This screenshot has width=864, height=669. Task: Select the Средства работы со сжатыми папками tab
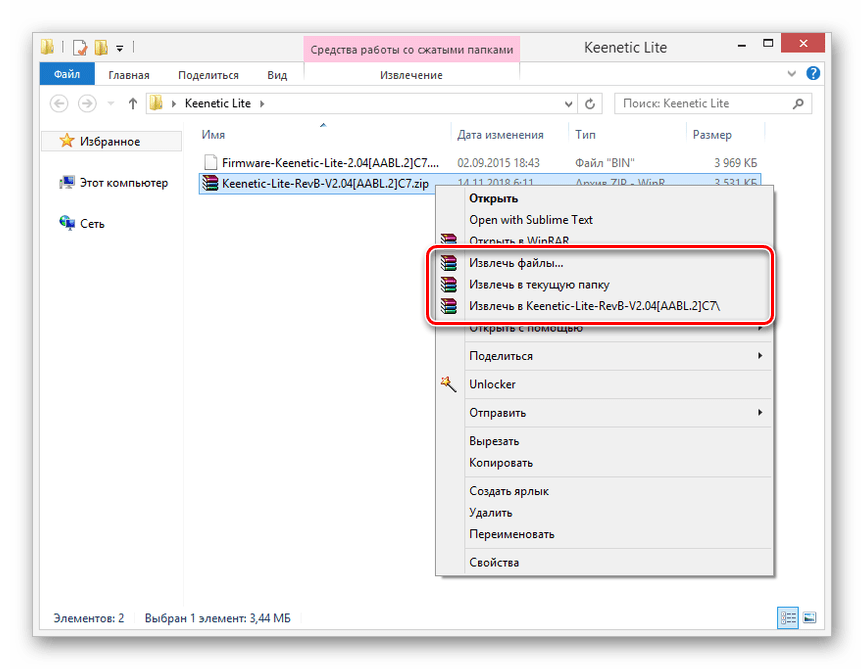pyautogui.click(x=412, y=50)
